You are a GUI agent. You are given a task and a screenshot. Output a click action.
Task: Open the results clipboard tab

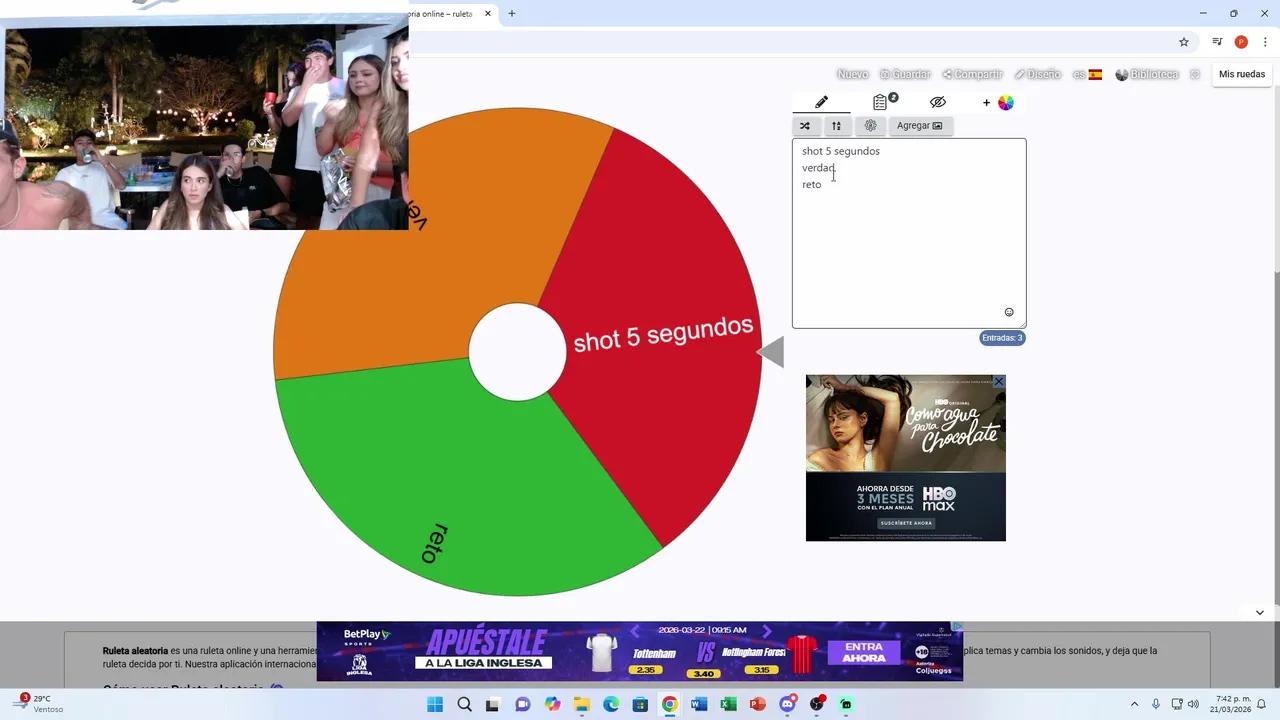click(x=880, y=102)
